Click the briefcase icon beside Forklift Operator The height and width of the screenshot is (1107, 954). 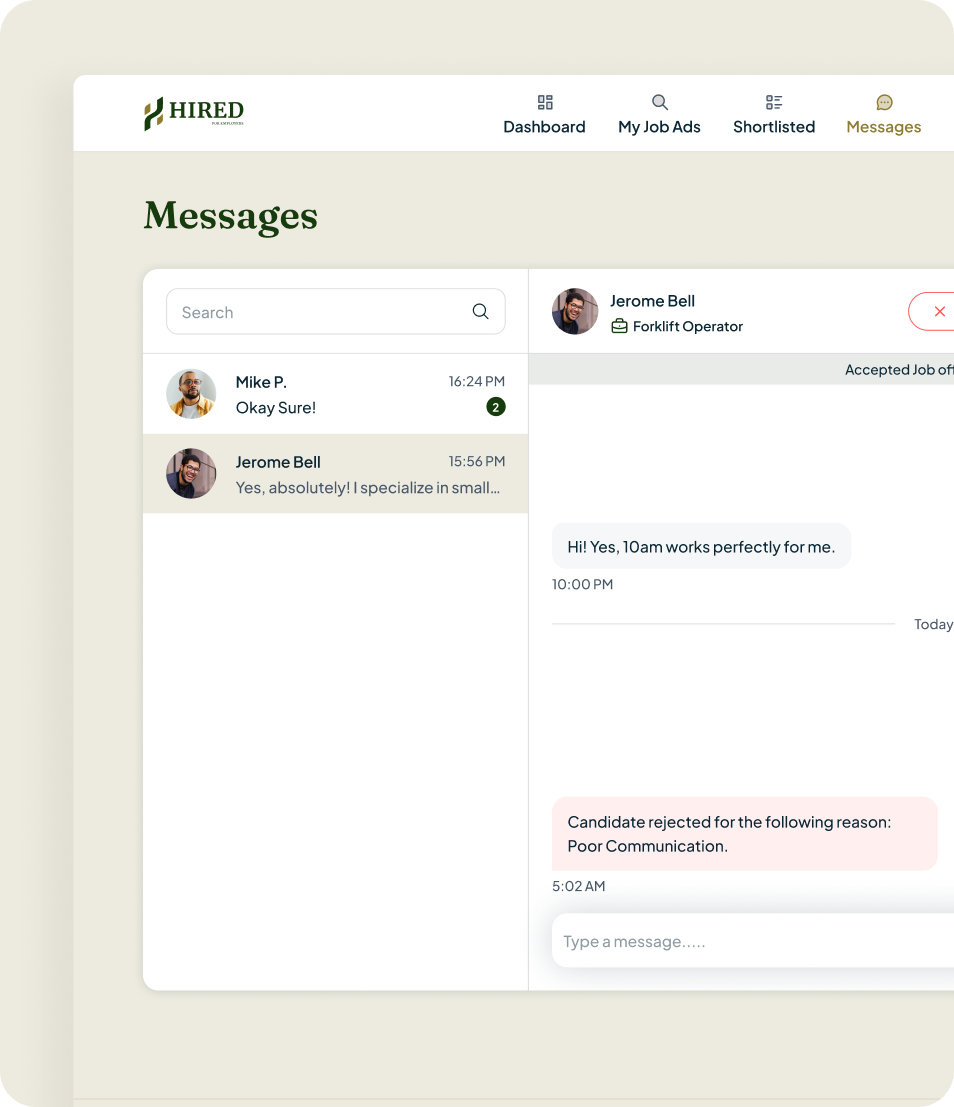point(619,326)
